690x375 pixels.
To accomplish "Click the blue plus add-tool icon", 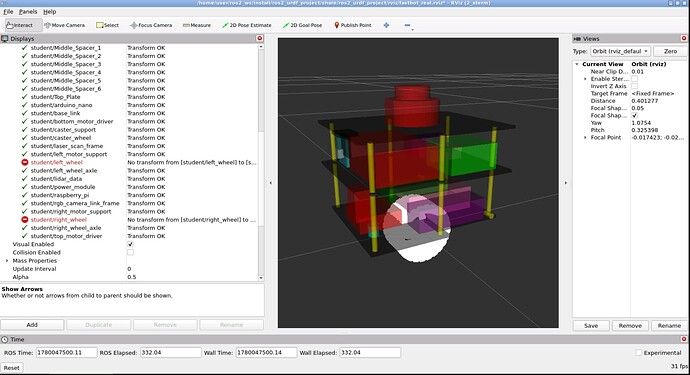I will coord(386,25).
